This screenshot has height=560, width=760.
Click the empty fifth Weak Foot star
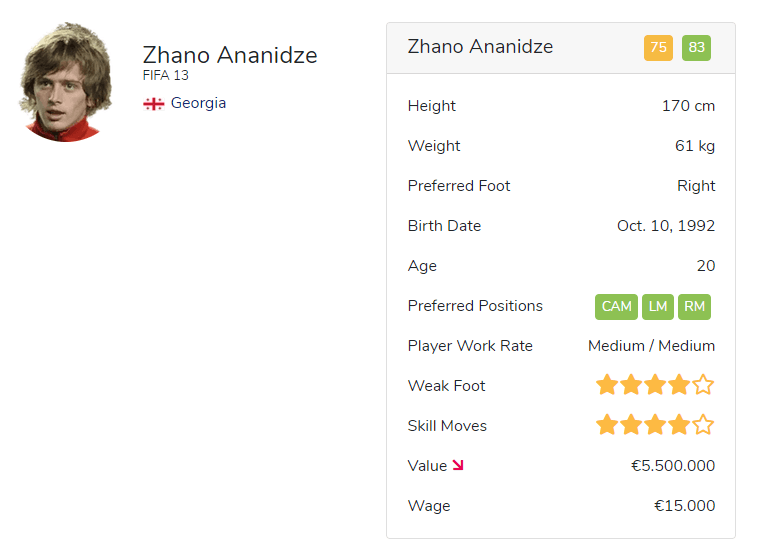click(x=703, y=385)
